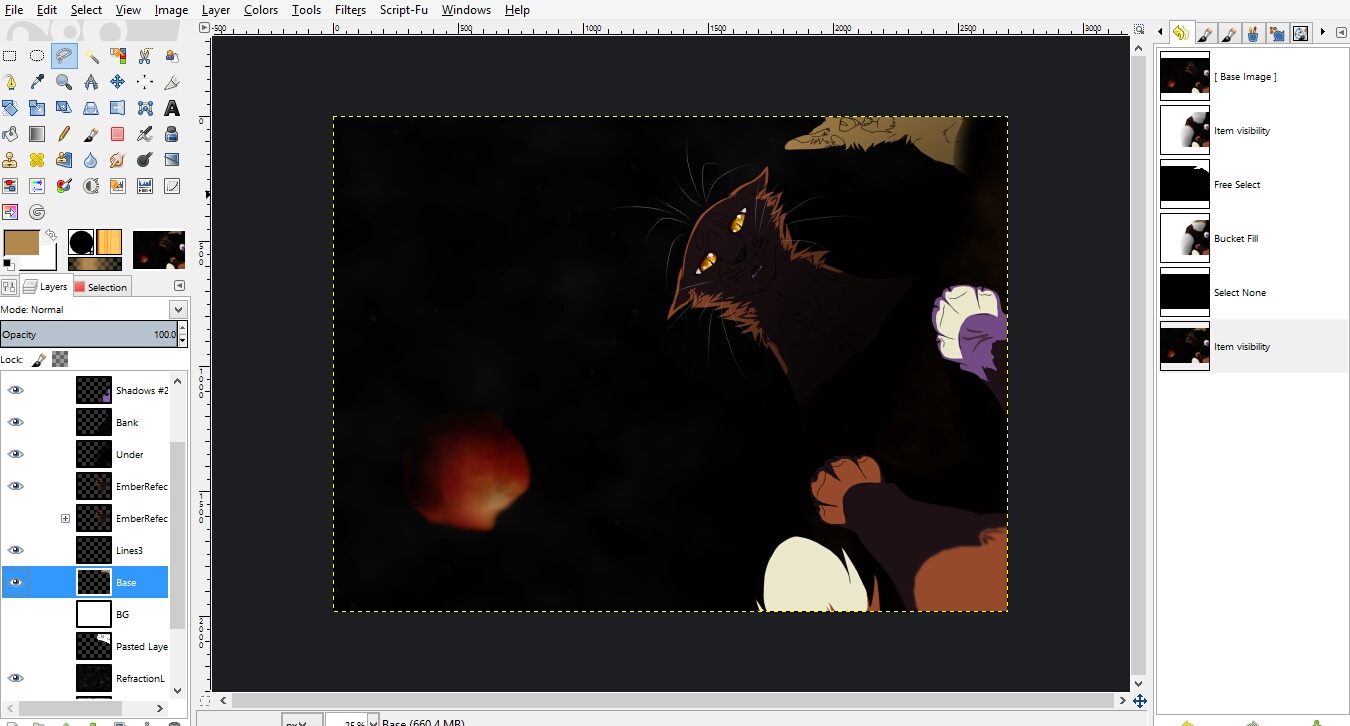Select the Zoom magnifier tool
Image resolution: width=1350 pixels, height=726 pixels.
click(x=64, y=82)
